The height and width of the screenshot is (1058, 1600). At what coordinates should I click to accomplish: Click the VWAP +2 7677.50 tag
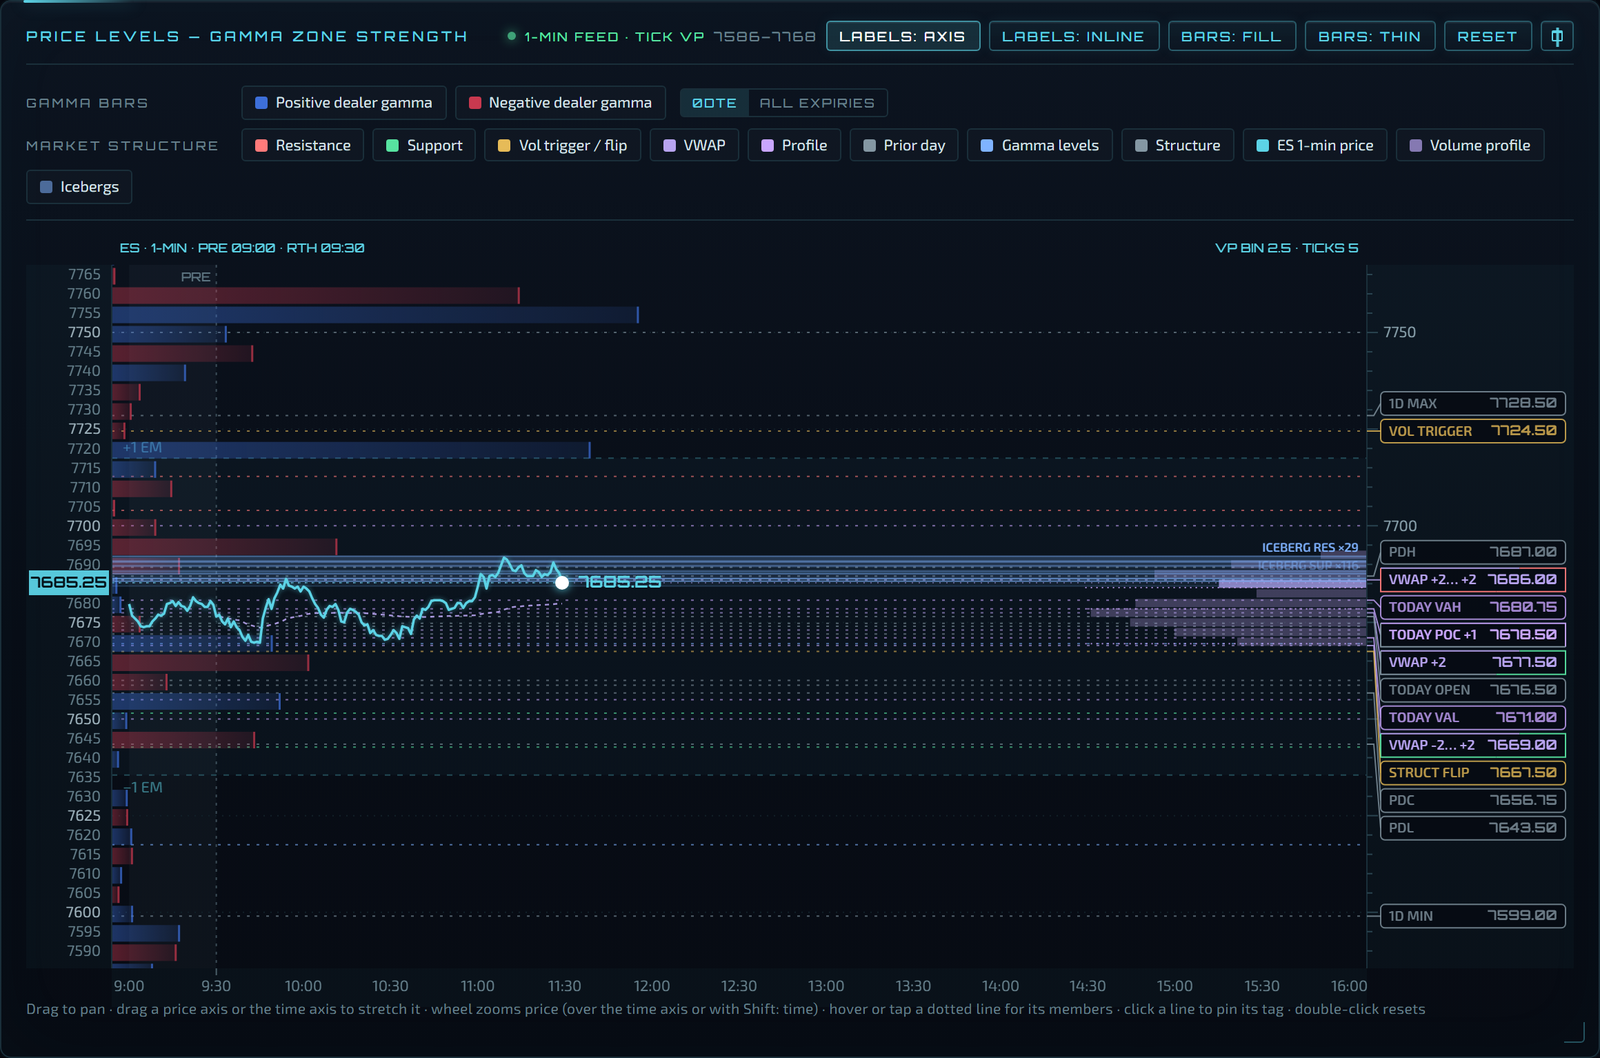(1472, 662)
